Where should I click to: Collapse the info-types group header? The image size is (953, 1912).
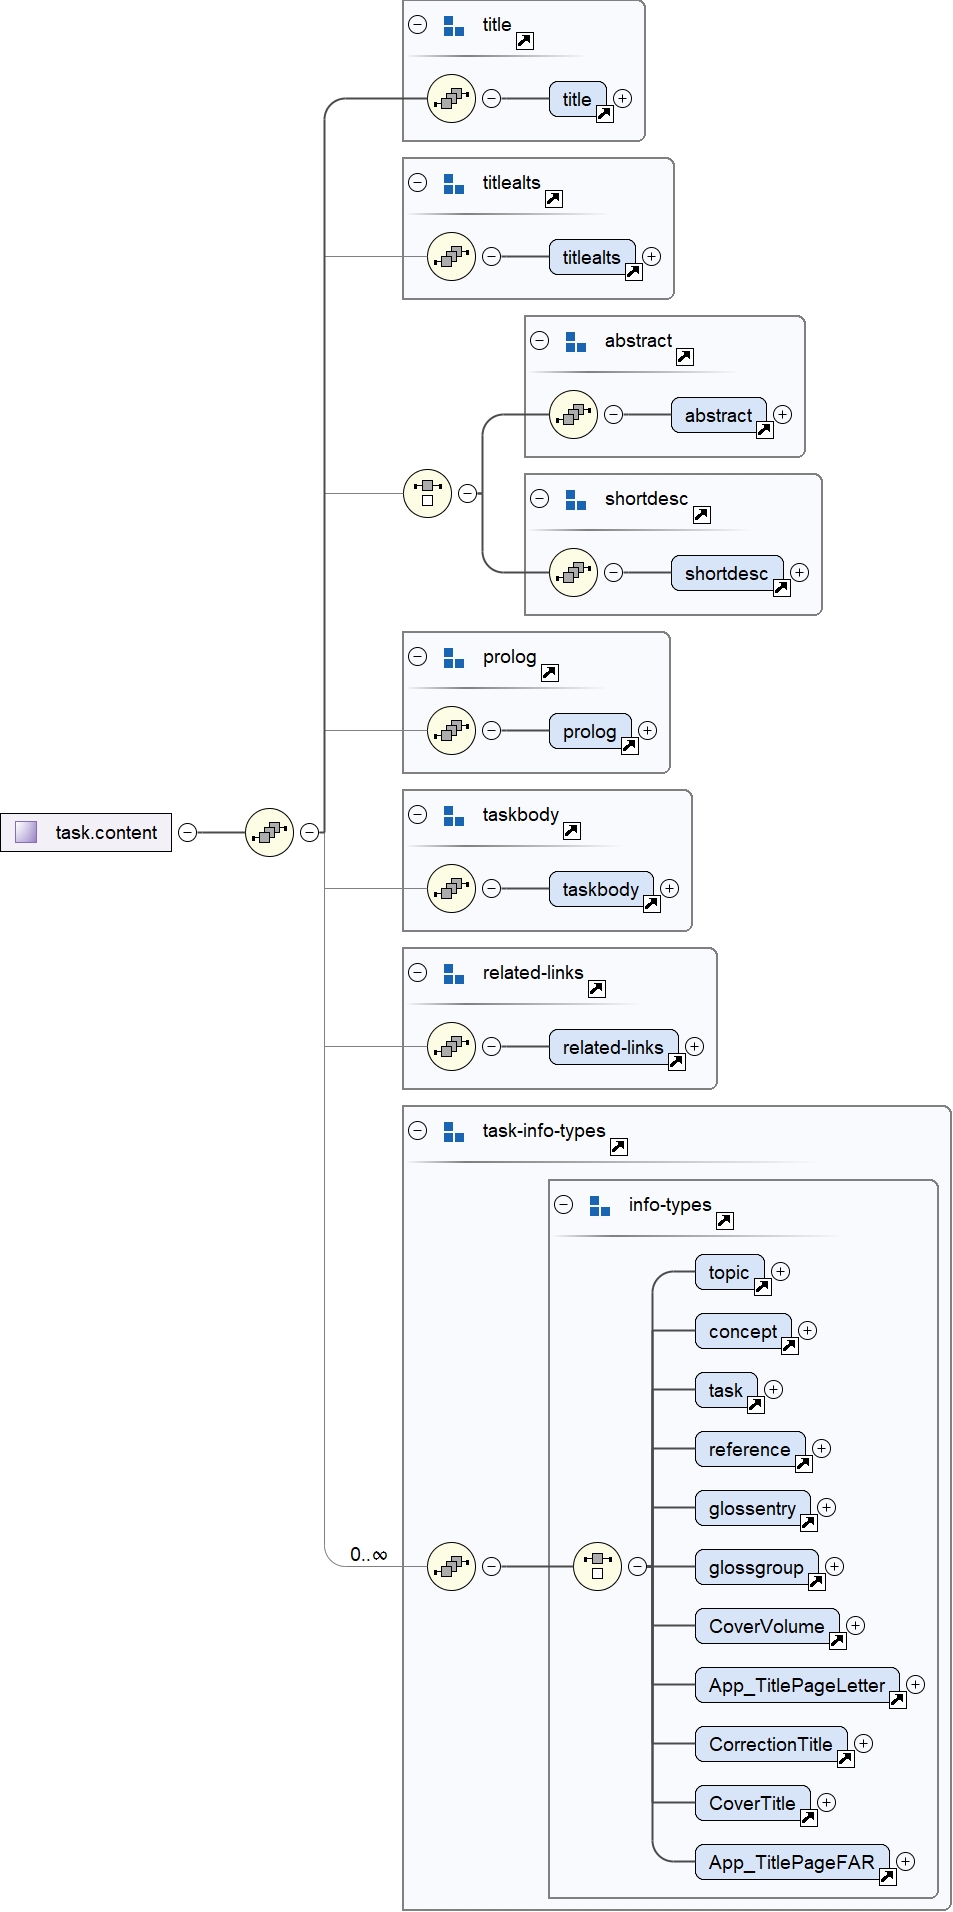click(564, 1205)
